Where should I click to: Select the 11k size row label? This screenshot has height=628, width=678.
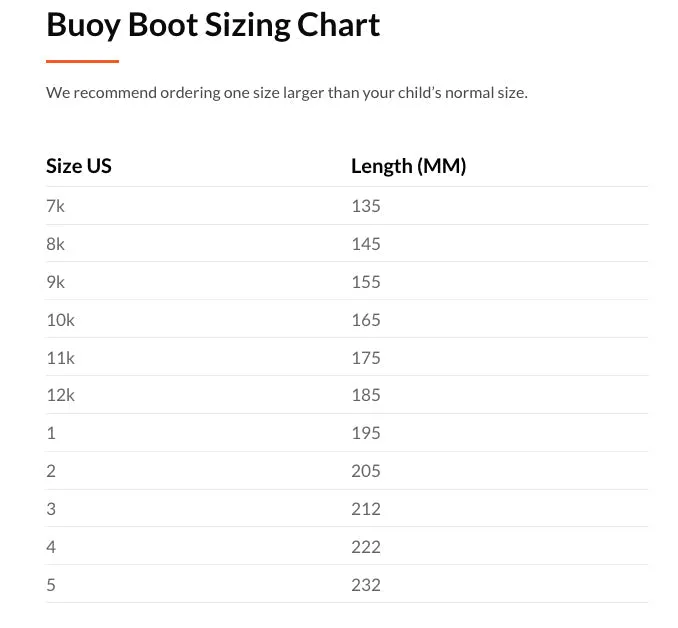pos(60,358)
